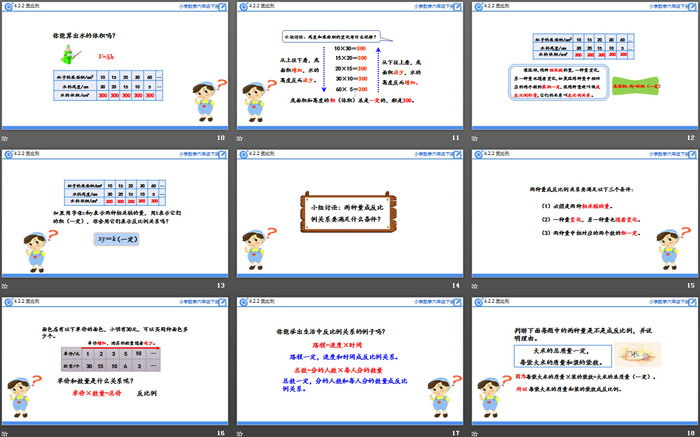Image resolution: width=700 pixels, height=437 pixels.
Task: Click the gray price table on slide 16
Action: click(x=111, y=359)
